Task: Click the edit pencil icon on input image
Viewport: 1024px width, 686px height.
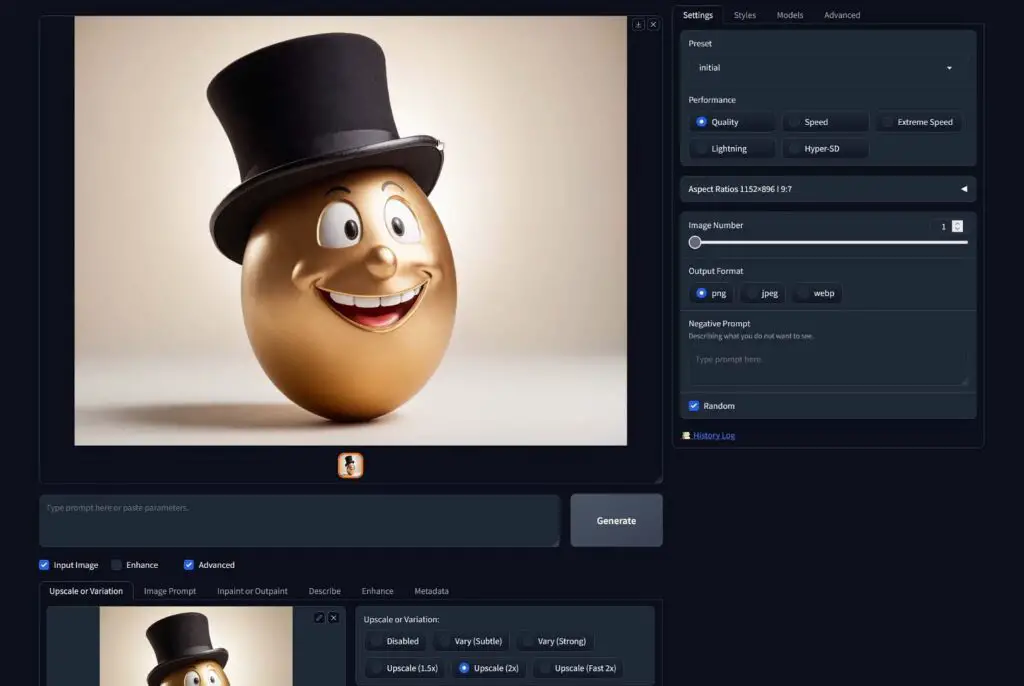Action: [319, 617]
